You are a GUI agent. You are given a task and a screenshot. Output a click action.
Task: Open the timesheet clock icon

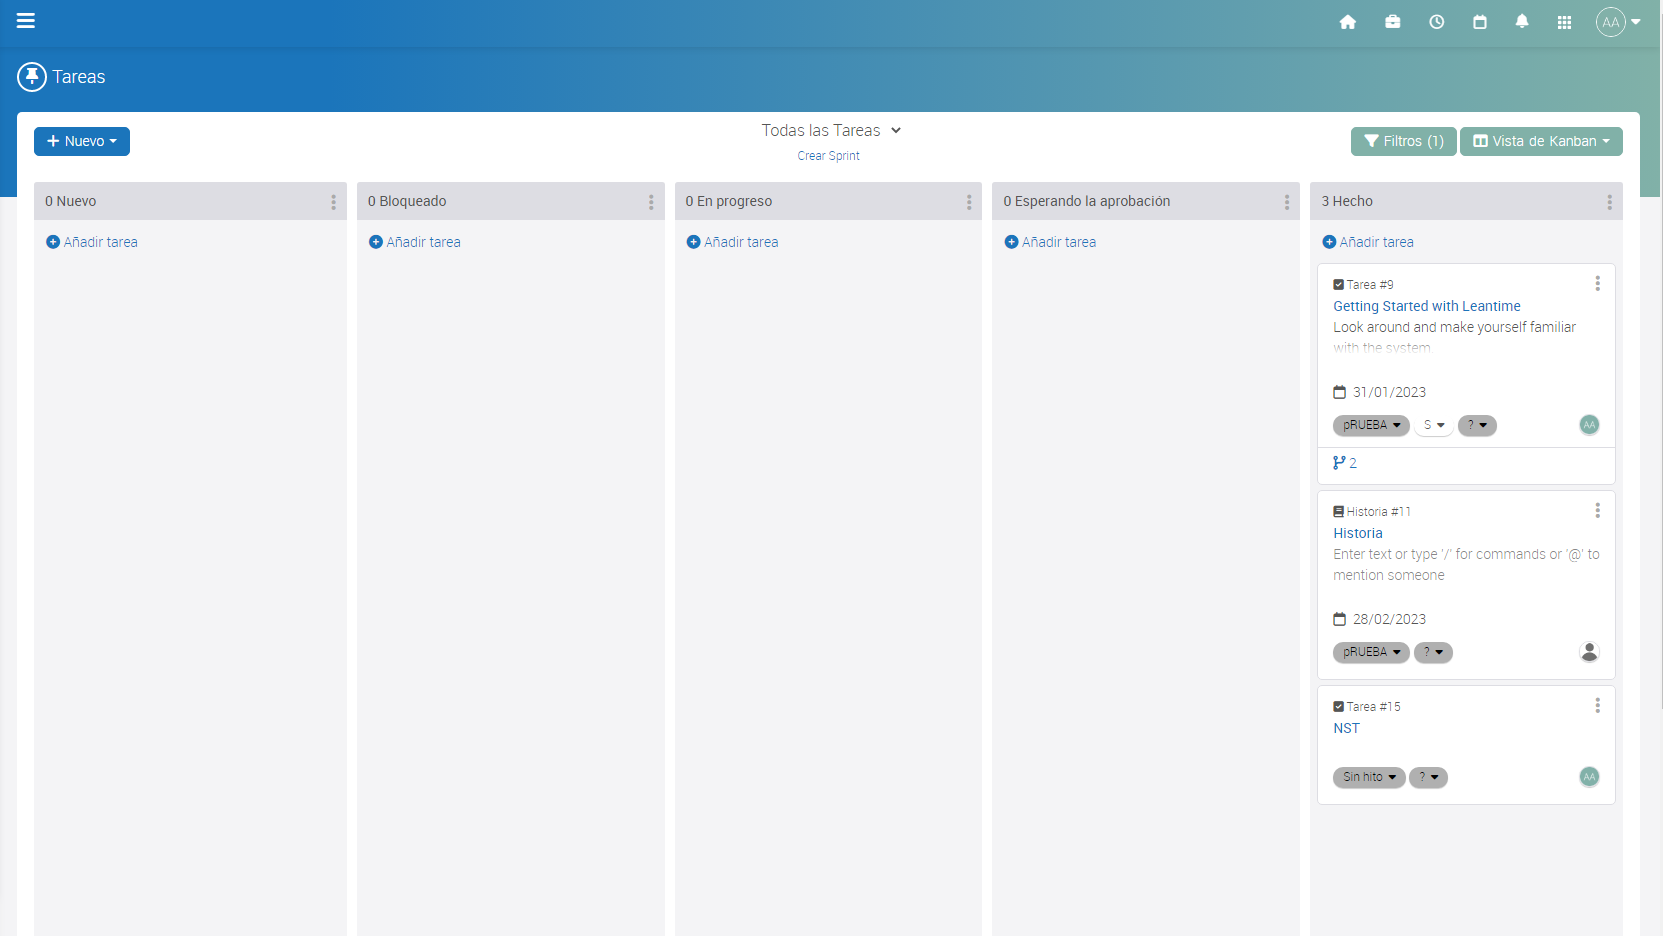pos(1436,21)
